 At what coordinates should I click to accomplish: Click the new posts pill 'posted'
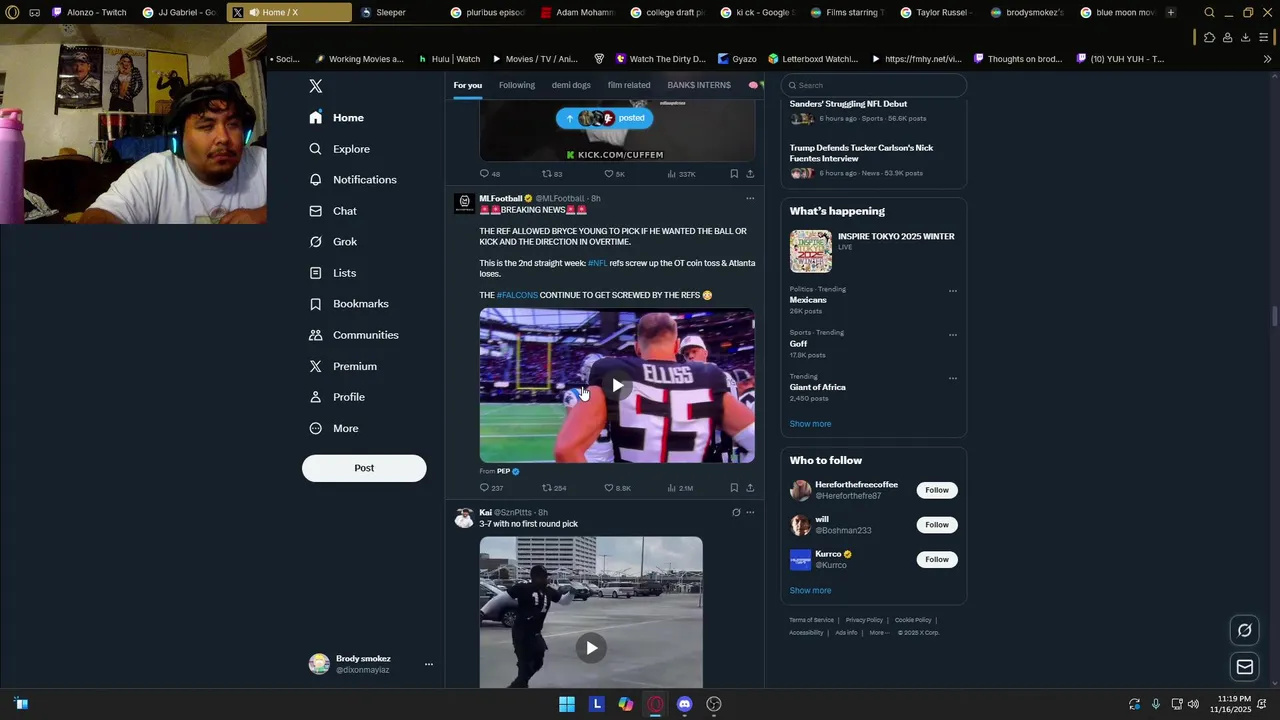coord(604,118)
